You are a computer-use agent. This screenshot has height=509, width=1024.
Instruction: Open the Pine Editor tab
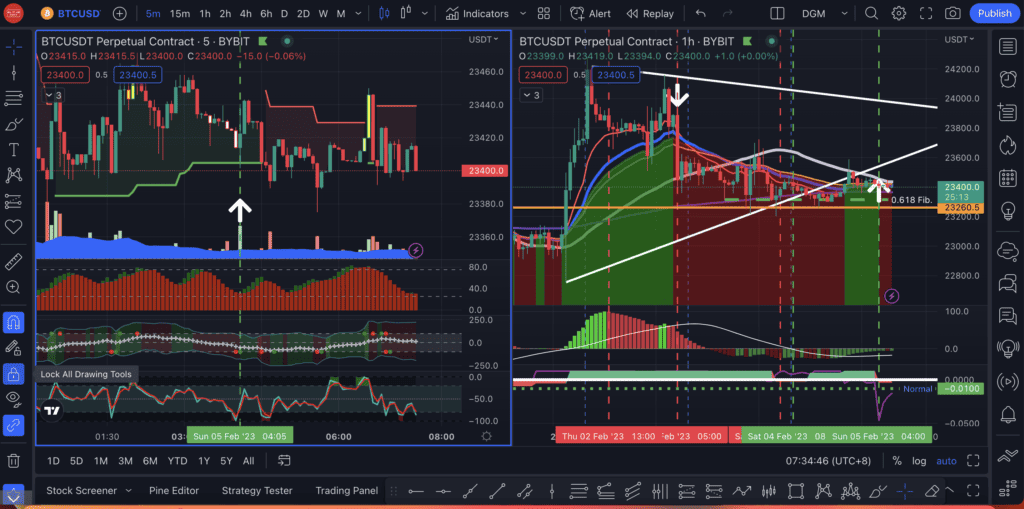(x=174, y=490)
